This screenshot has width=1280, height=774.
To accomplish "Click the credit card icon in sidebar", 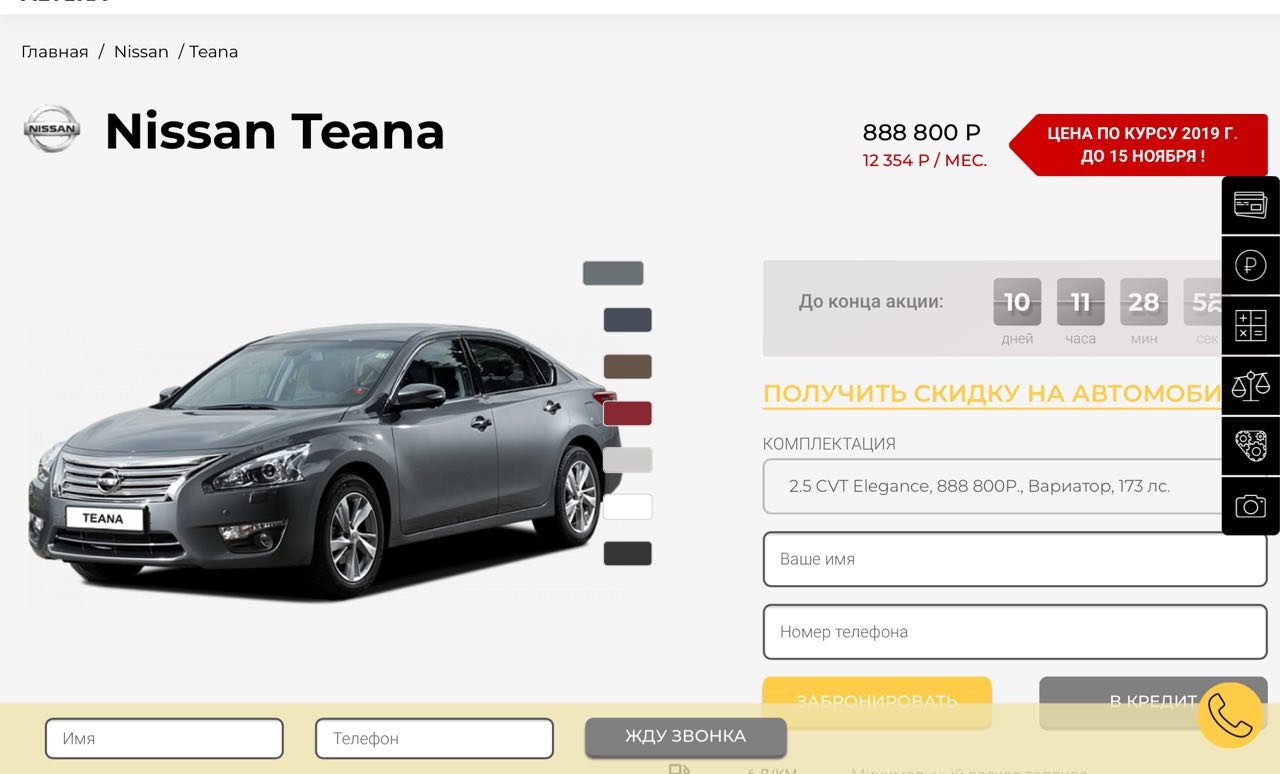I will (x=1250, y=205).
